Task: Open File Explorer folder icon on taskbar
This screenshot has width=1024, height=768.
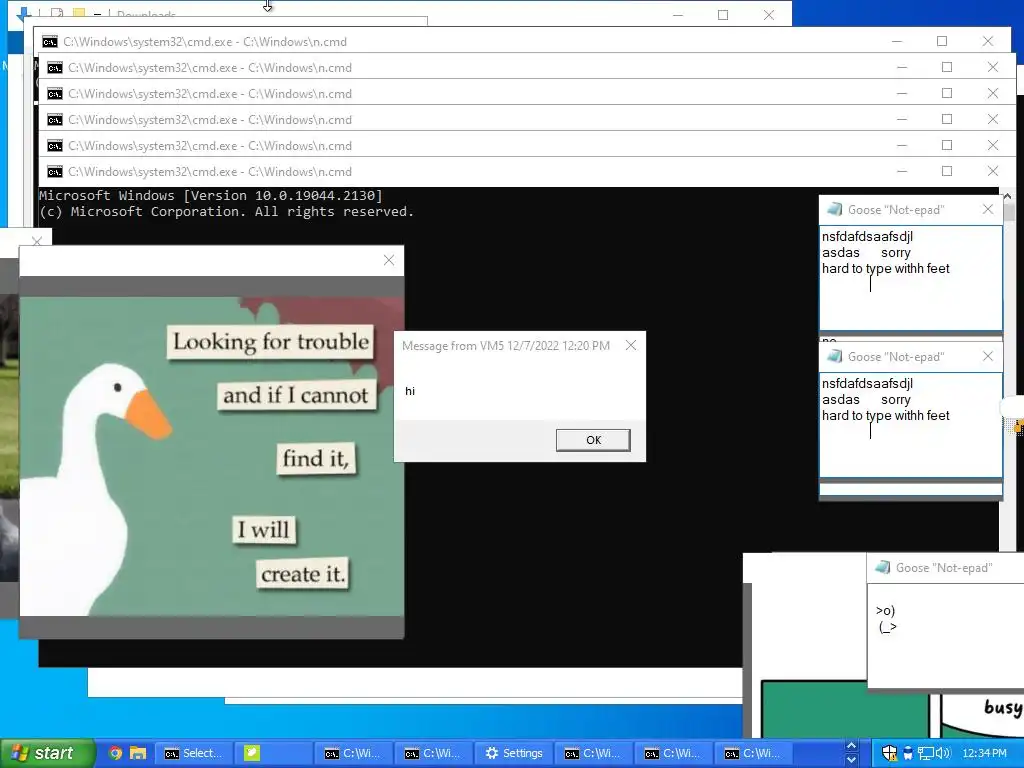Action: click(138, 753)
